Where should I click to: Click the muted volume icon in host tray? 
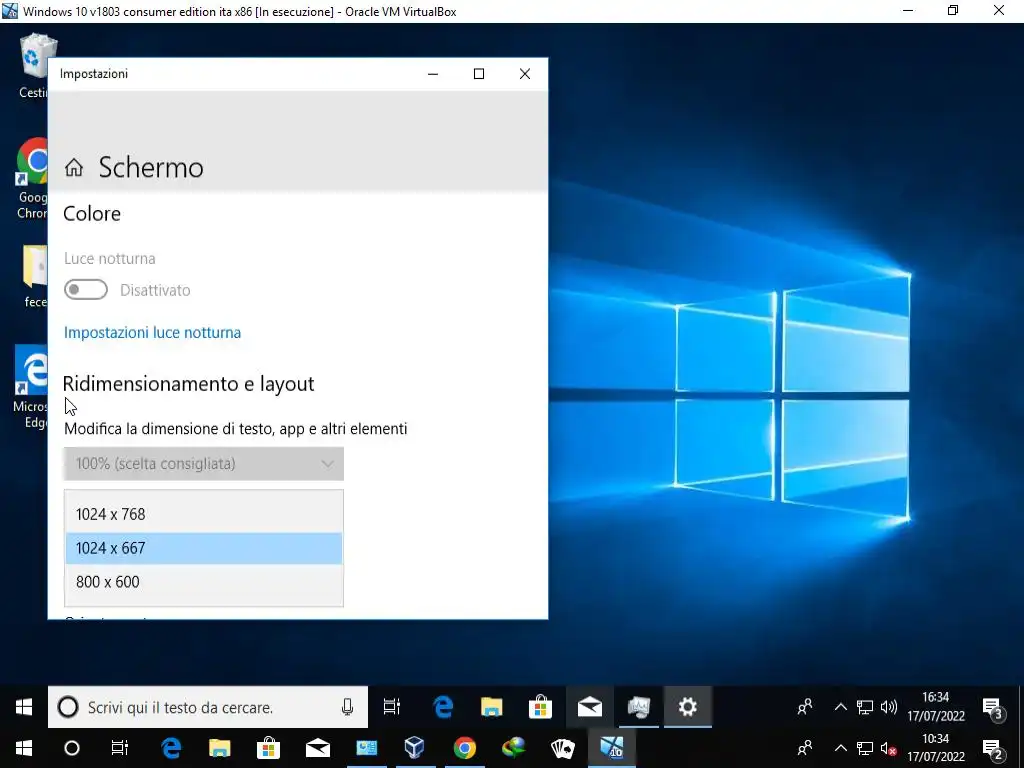pyautogui.click(x=888, y=748)
